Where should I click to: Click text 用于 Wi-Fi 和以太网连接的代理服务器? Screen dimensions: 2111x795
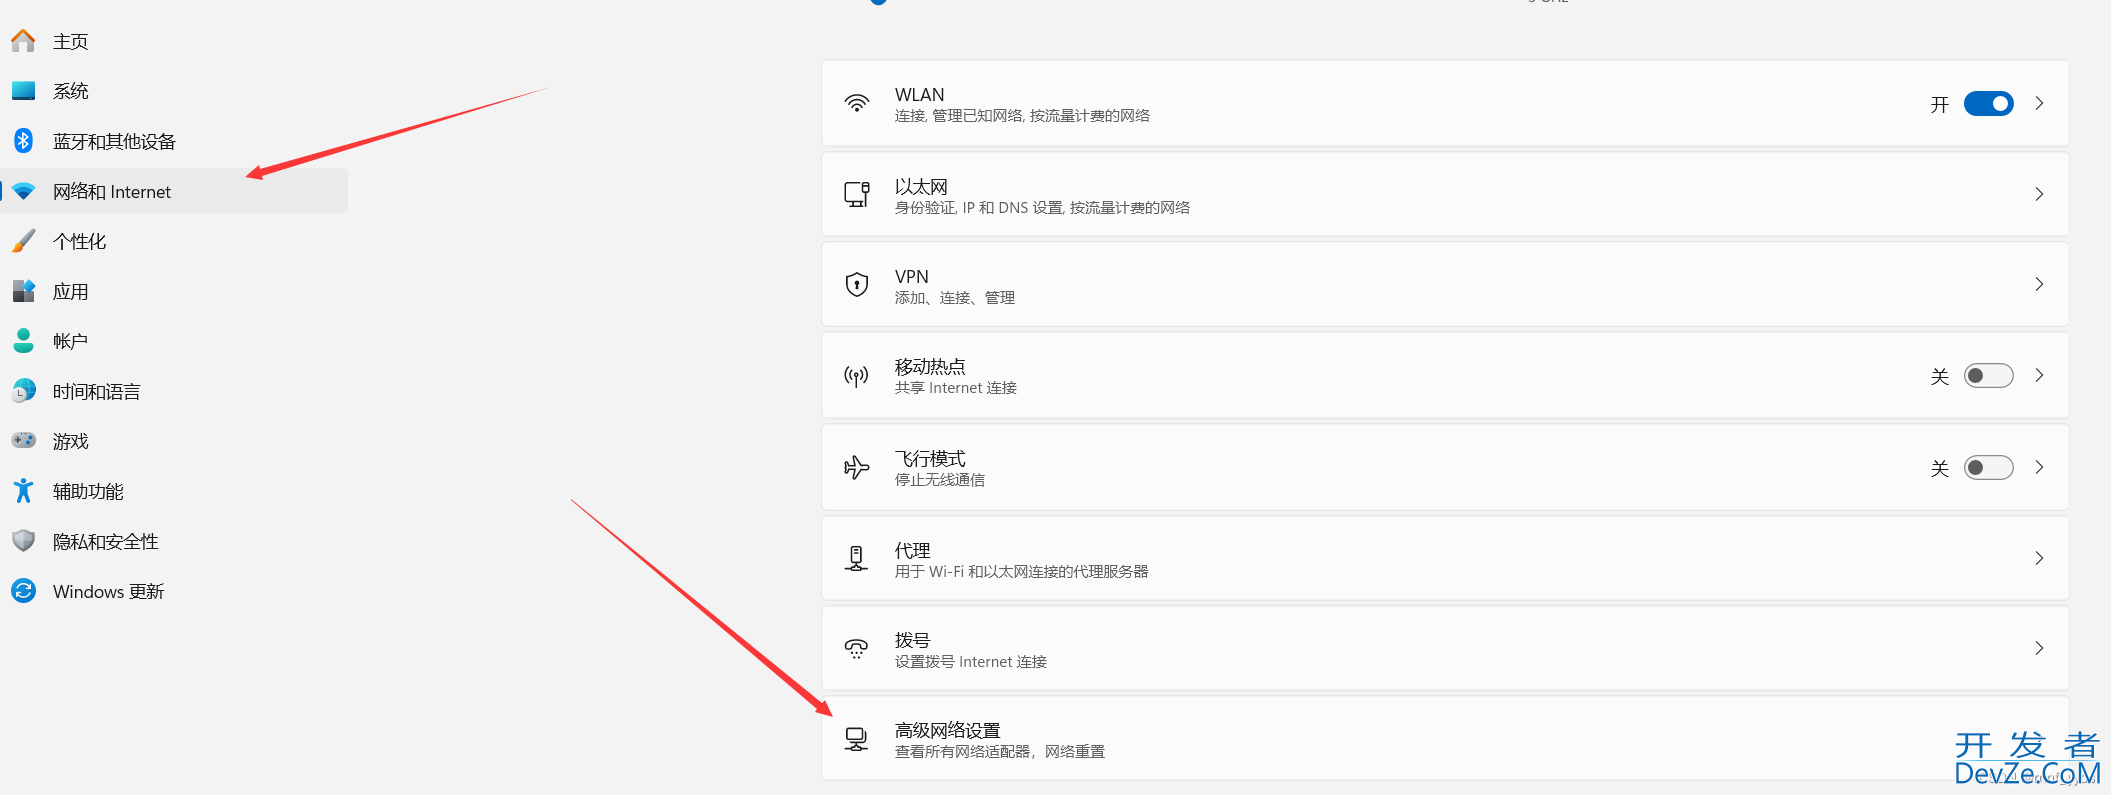coord(1021,572)
